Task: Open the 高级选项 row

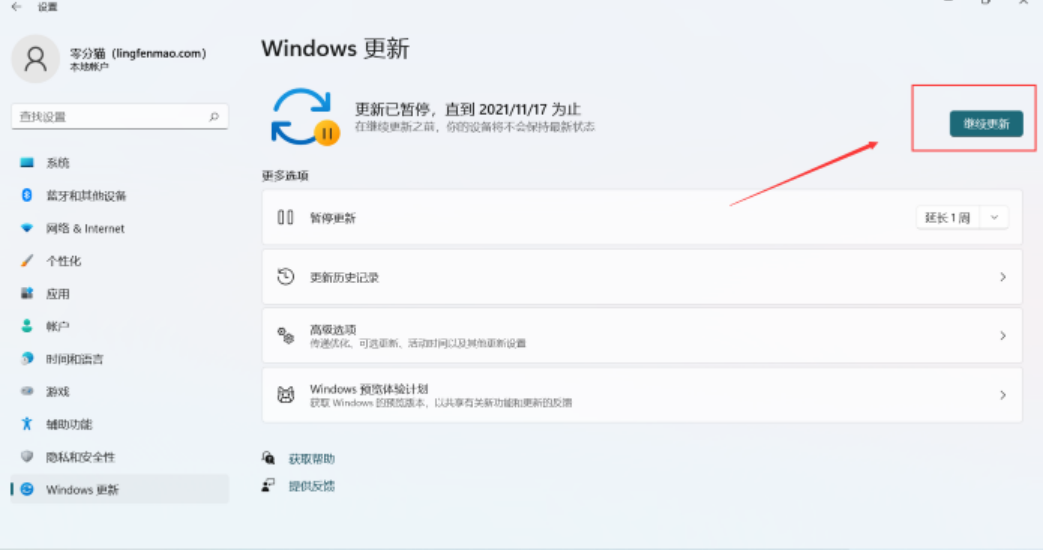Action: (x=642, y=336)
